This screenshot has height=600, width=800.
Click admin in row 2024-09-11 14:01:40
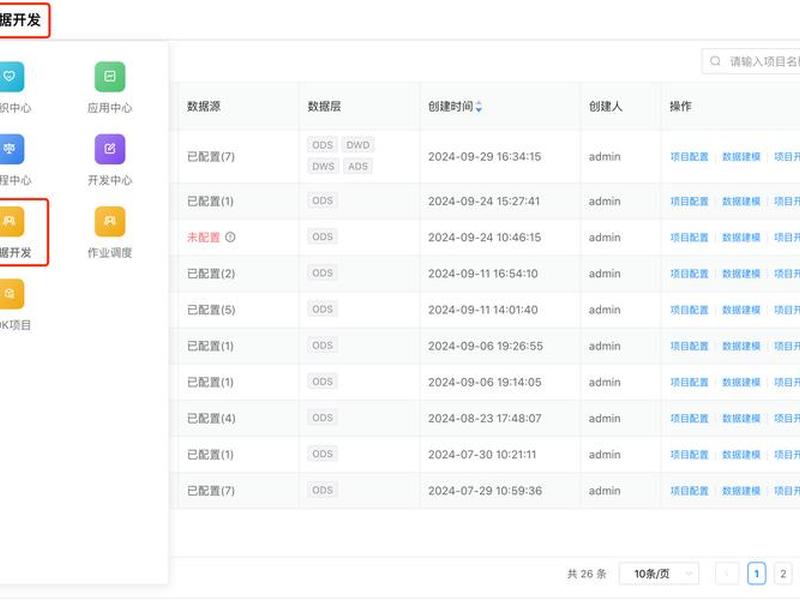(605, 310)
